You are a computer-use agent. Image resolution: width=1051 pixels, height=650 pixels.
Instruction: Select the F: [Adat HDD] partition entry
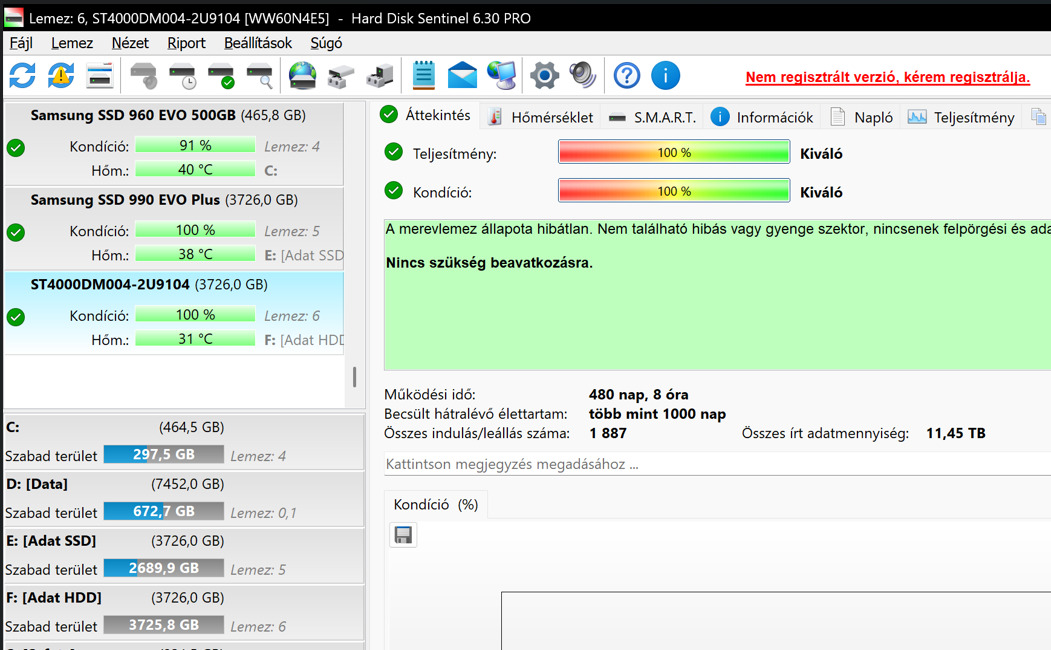184,612
